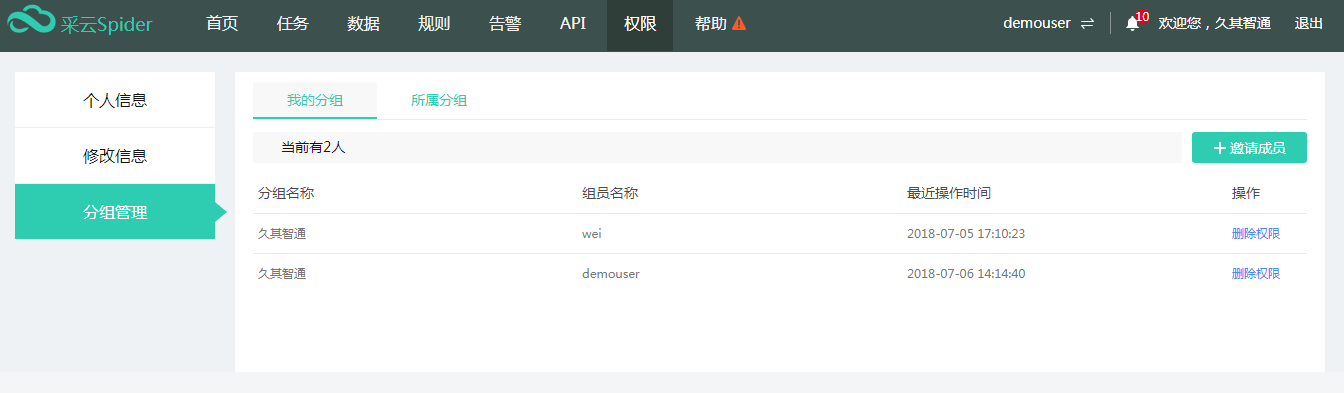Image resolution: width=1344 pixels, height=393 pixels.
Task: Click the 退出 logout link
Action: tap(1309, 23)
